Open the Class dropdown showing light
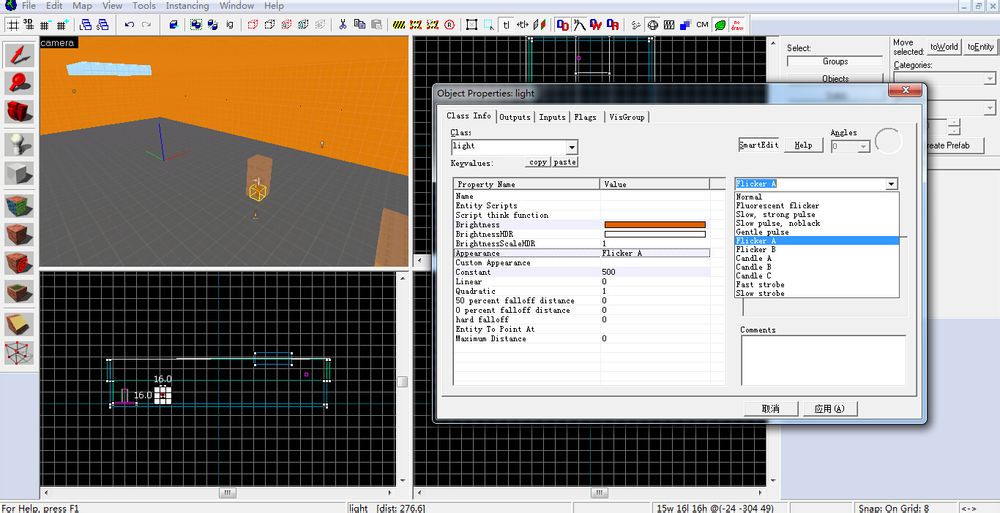 (x=571, y=147)
